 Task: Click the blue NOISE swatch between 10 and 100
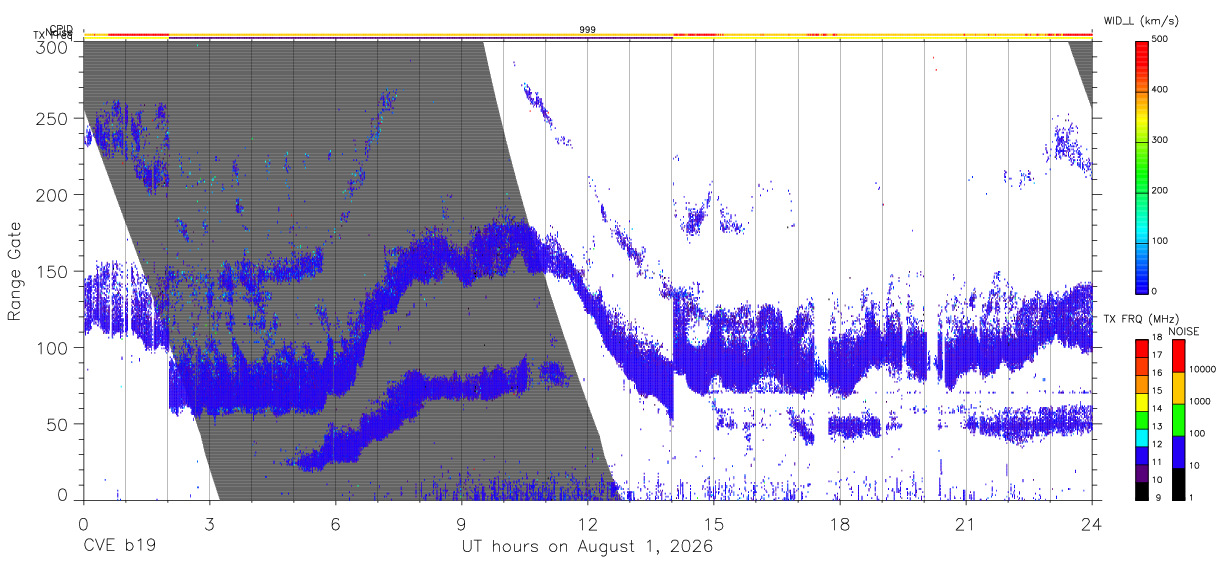click(1178, 452)
